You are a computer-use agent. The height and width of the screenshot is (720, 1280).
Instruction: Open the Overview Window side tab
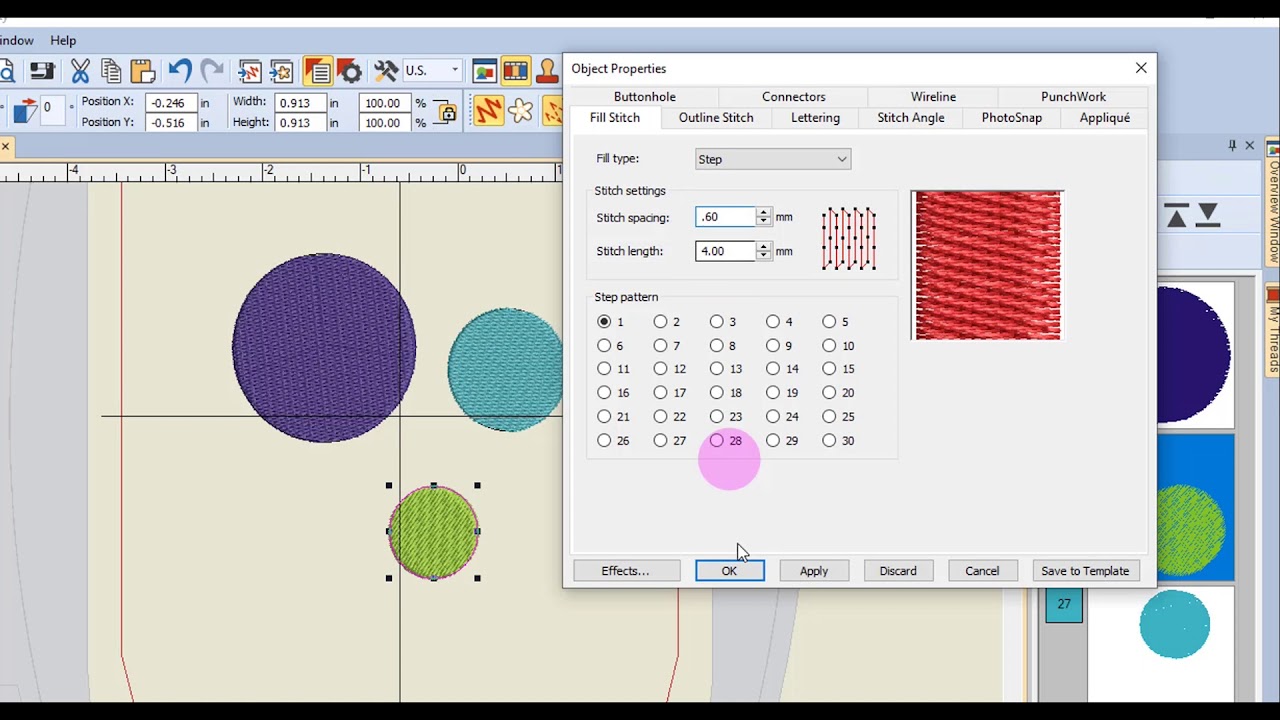click(1273, 202)
